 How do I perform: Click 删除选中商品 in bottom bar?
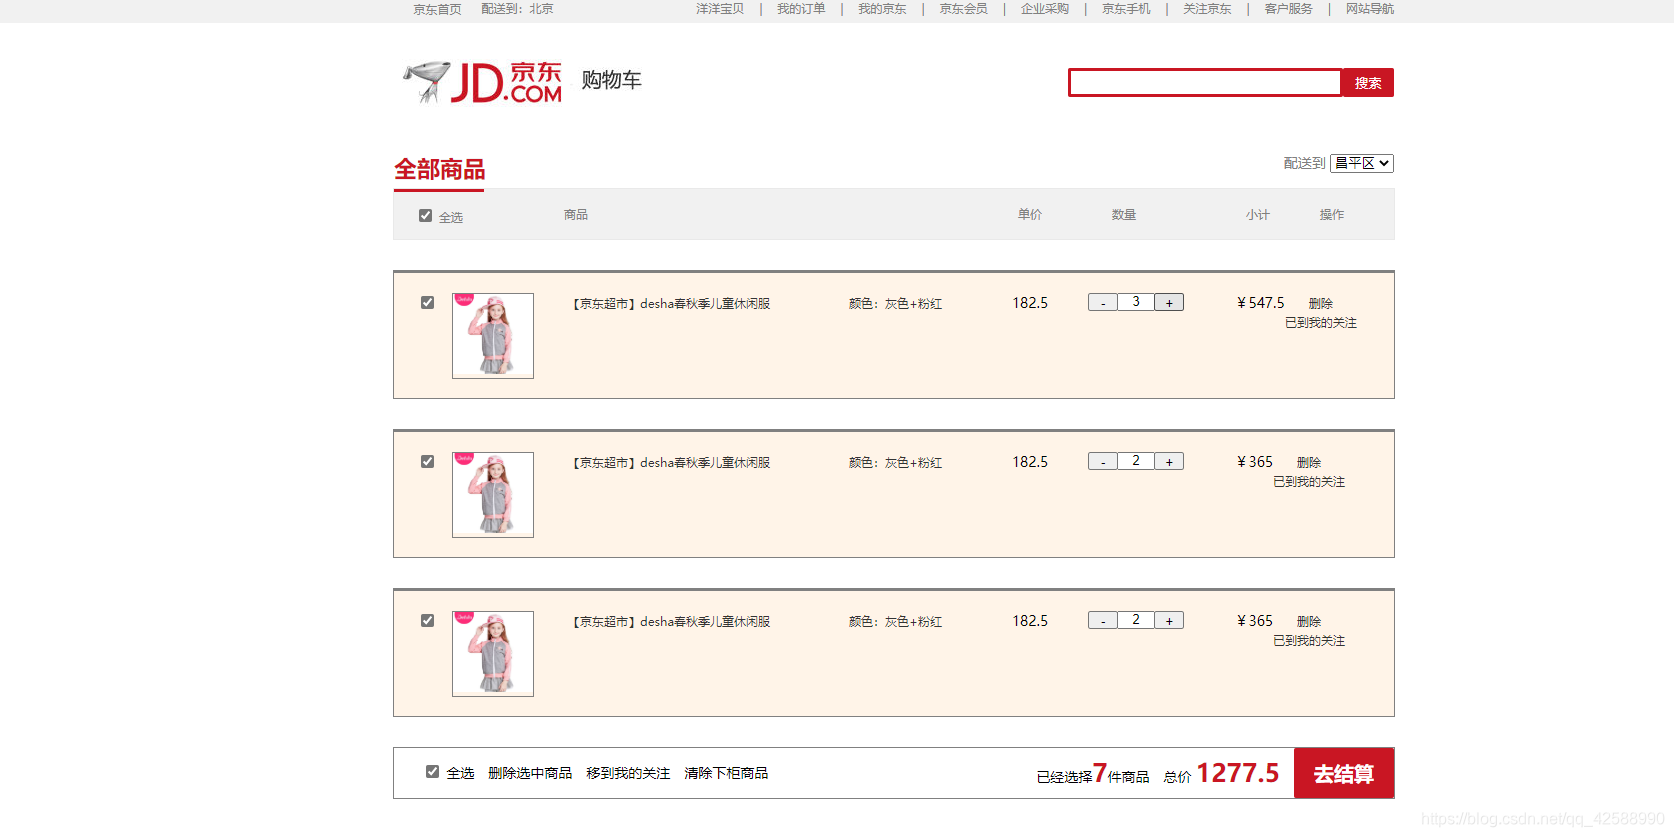pyautogui.click(x=530, y=773)
